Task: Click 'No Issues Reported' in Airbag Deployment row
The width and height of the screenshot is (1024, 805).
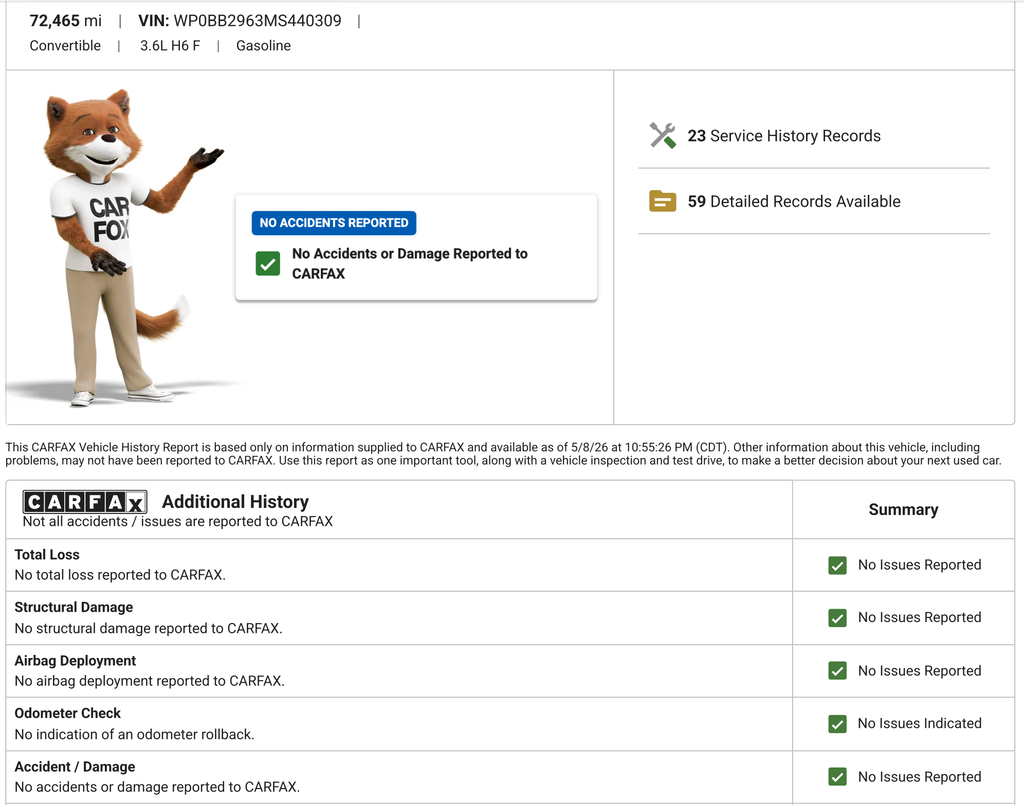Action: [920, 671]
